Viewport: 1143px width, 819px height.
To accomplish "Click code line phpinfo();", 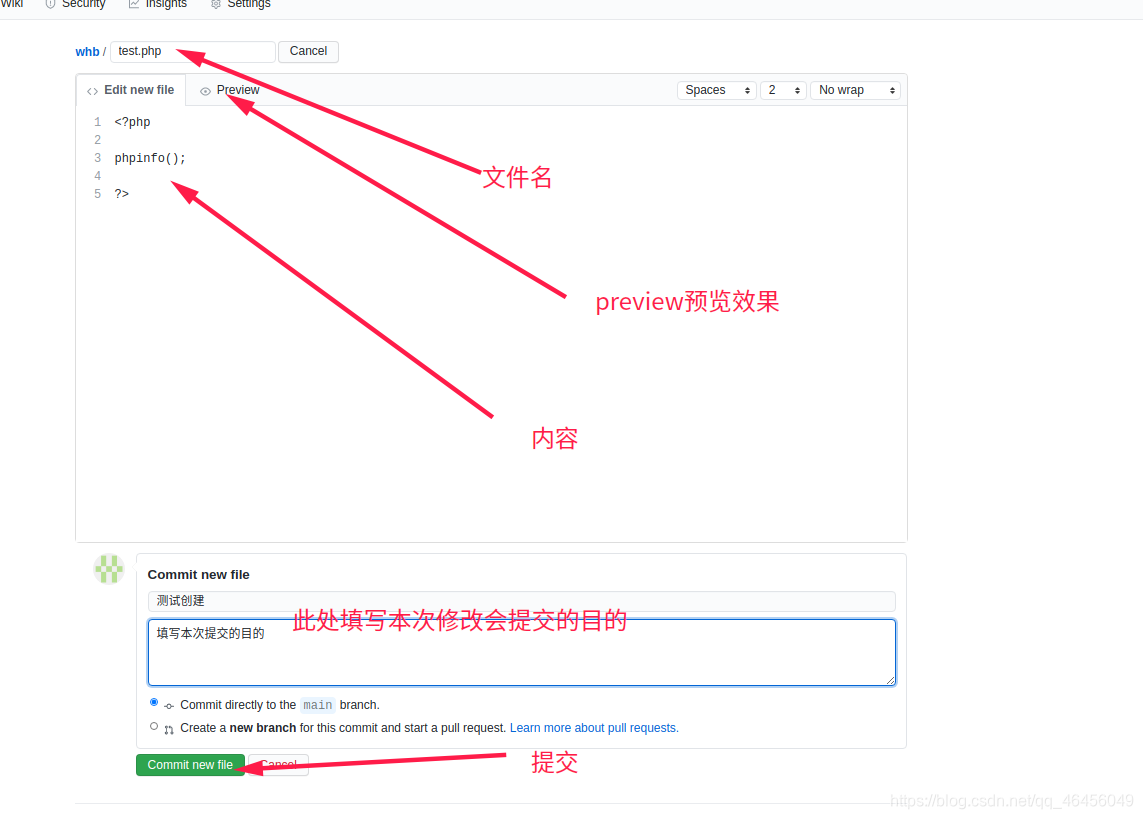I will (149, 158).
